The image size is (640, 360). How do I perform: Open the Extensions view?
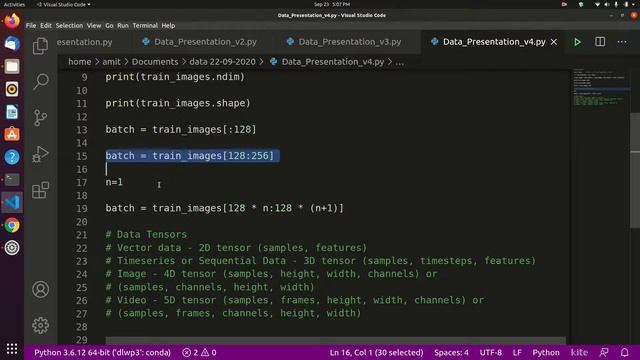tap(40, 190)
